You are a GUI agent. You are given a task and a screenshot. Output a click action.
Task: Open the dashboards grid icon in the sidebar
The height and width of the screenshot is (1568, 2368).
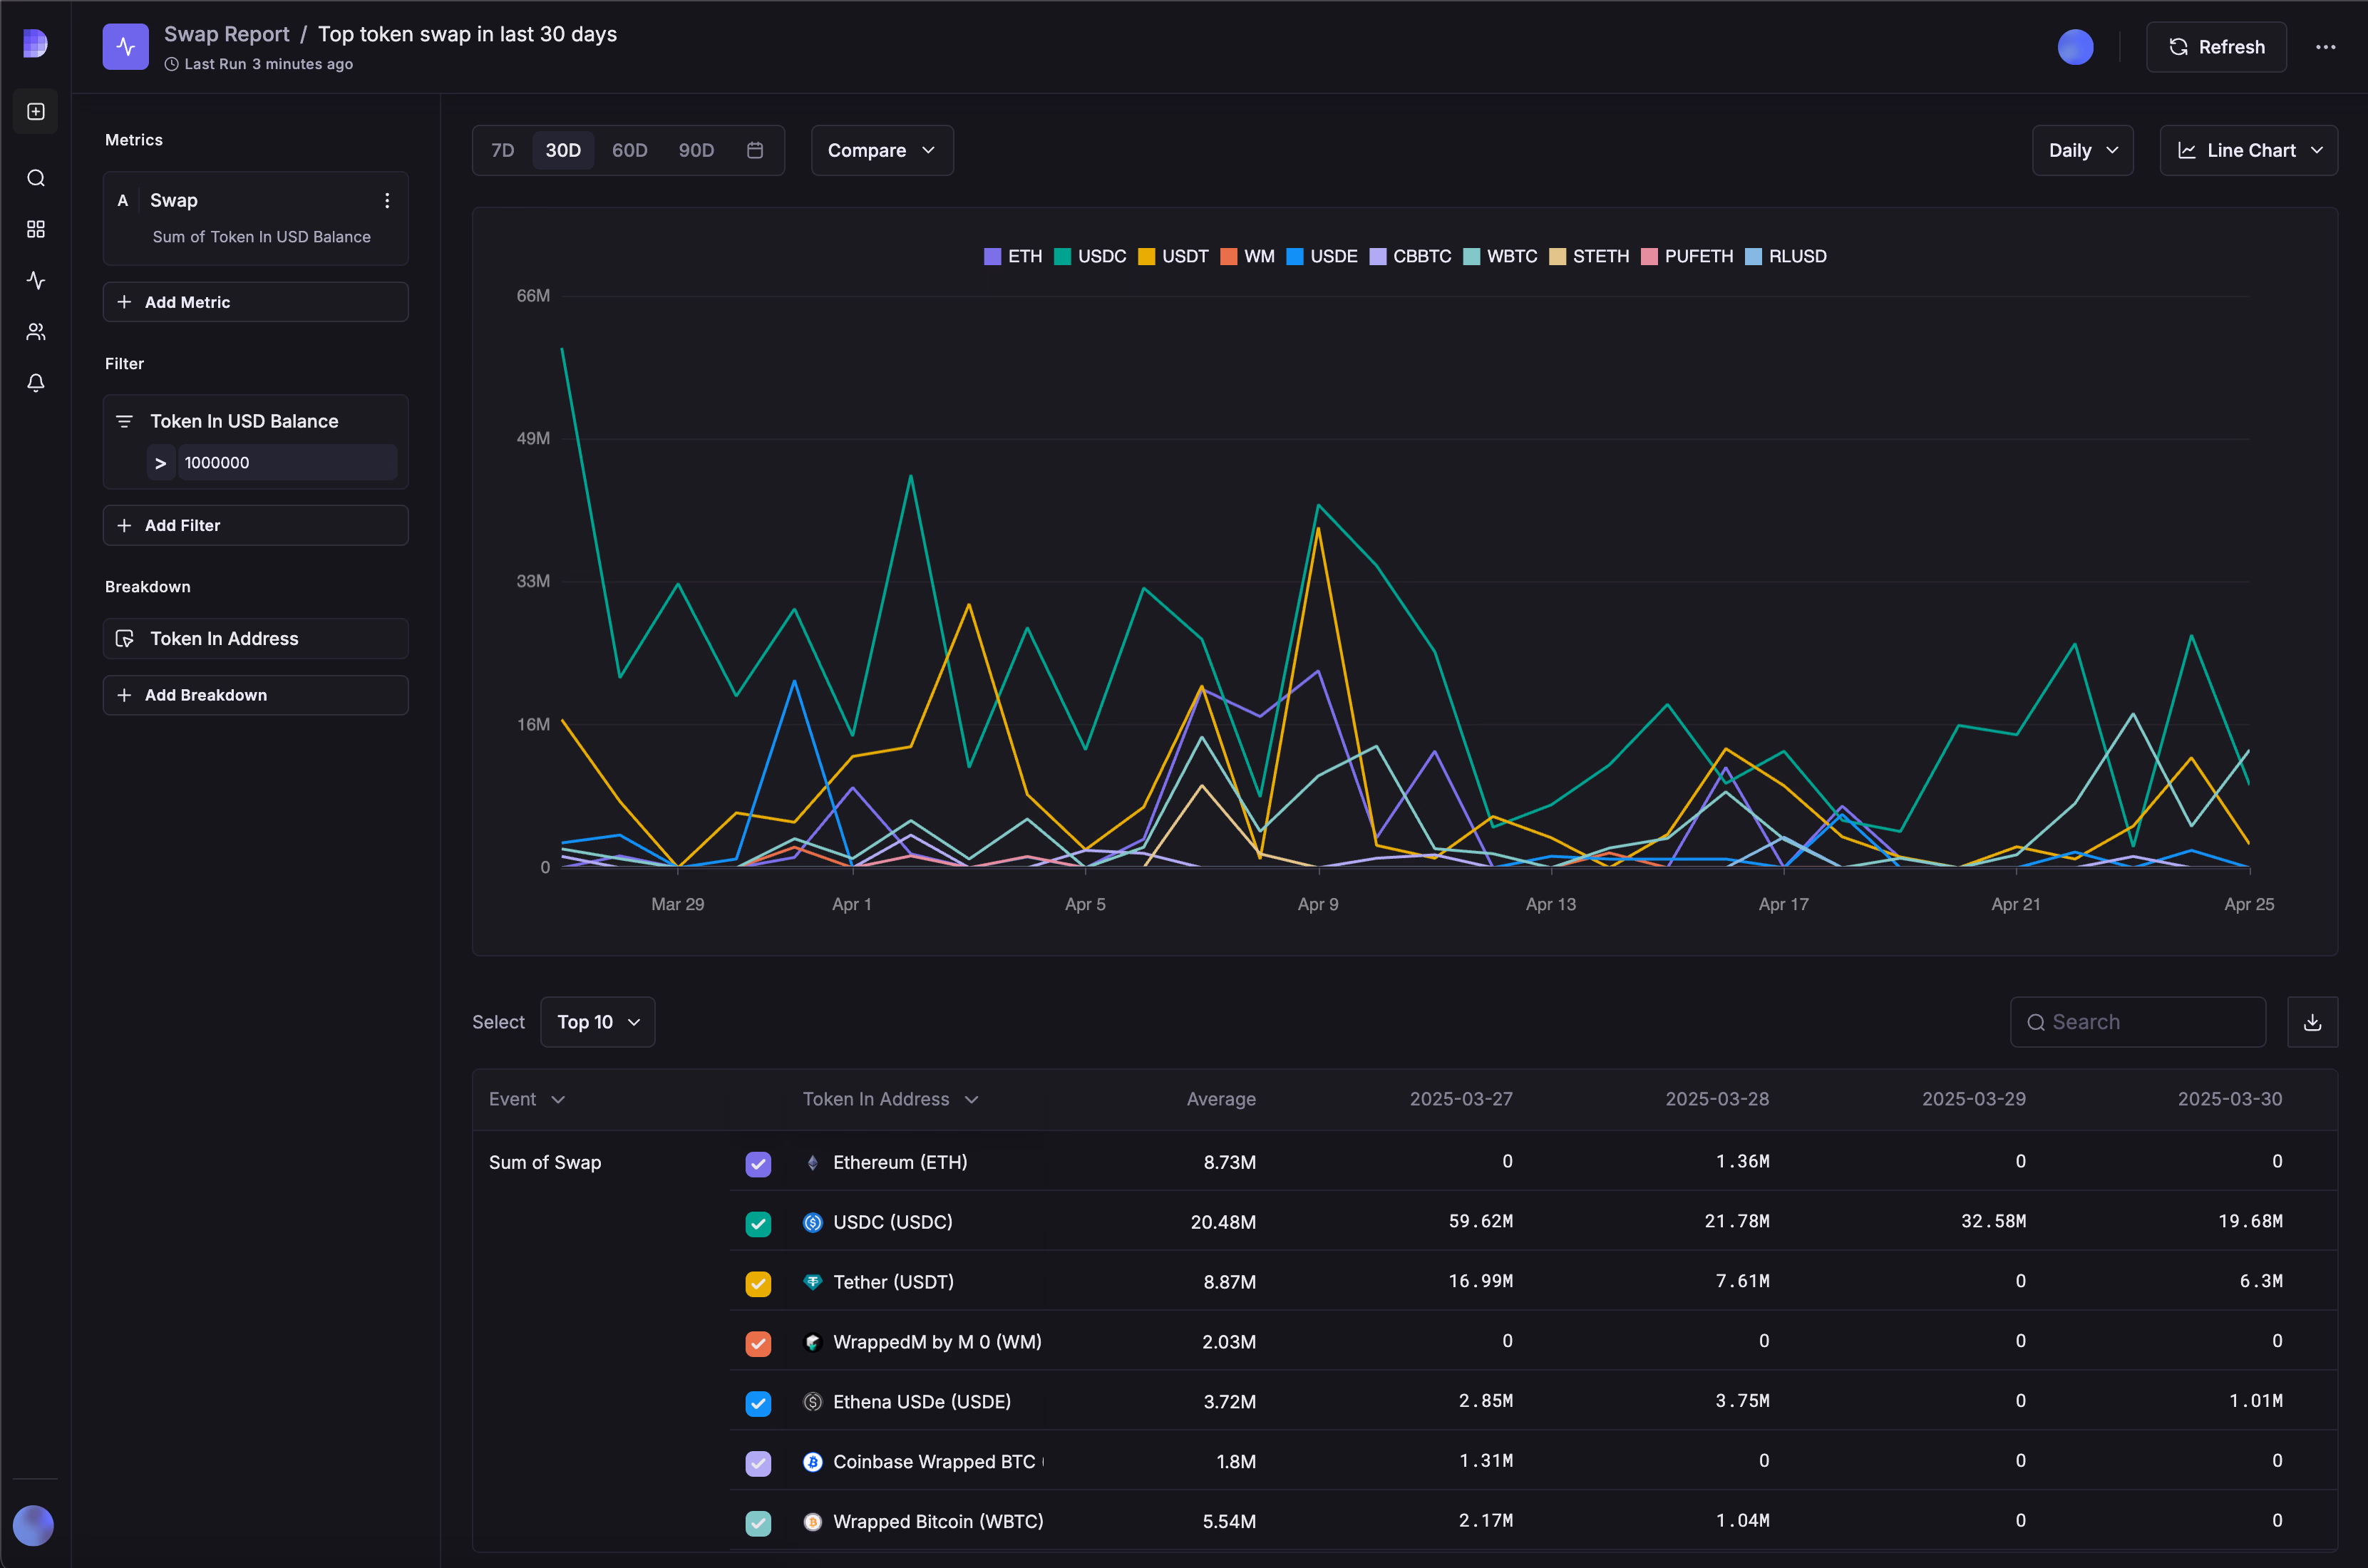[36, 229]
